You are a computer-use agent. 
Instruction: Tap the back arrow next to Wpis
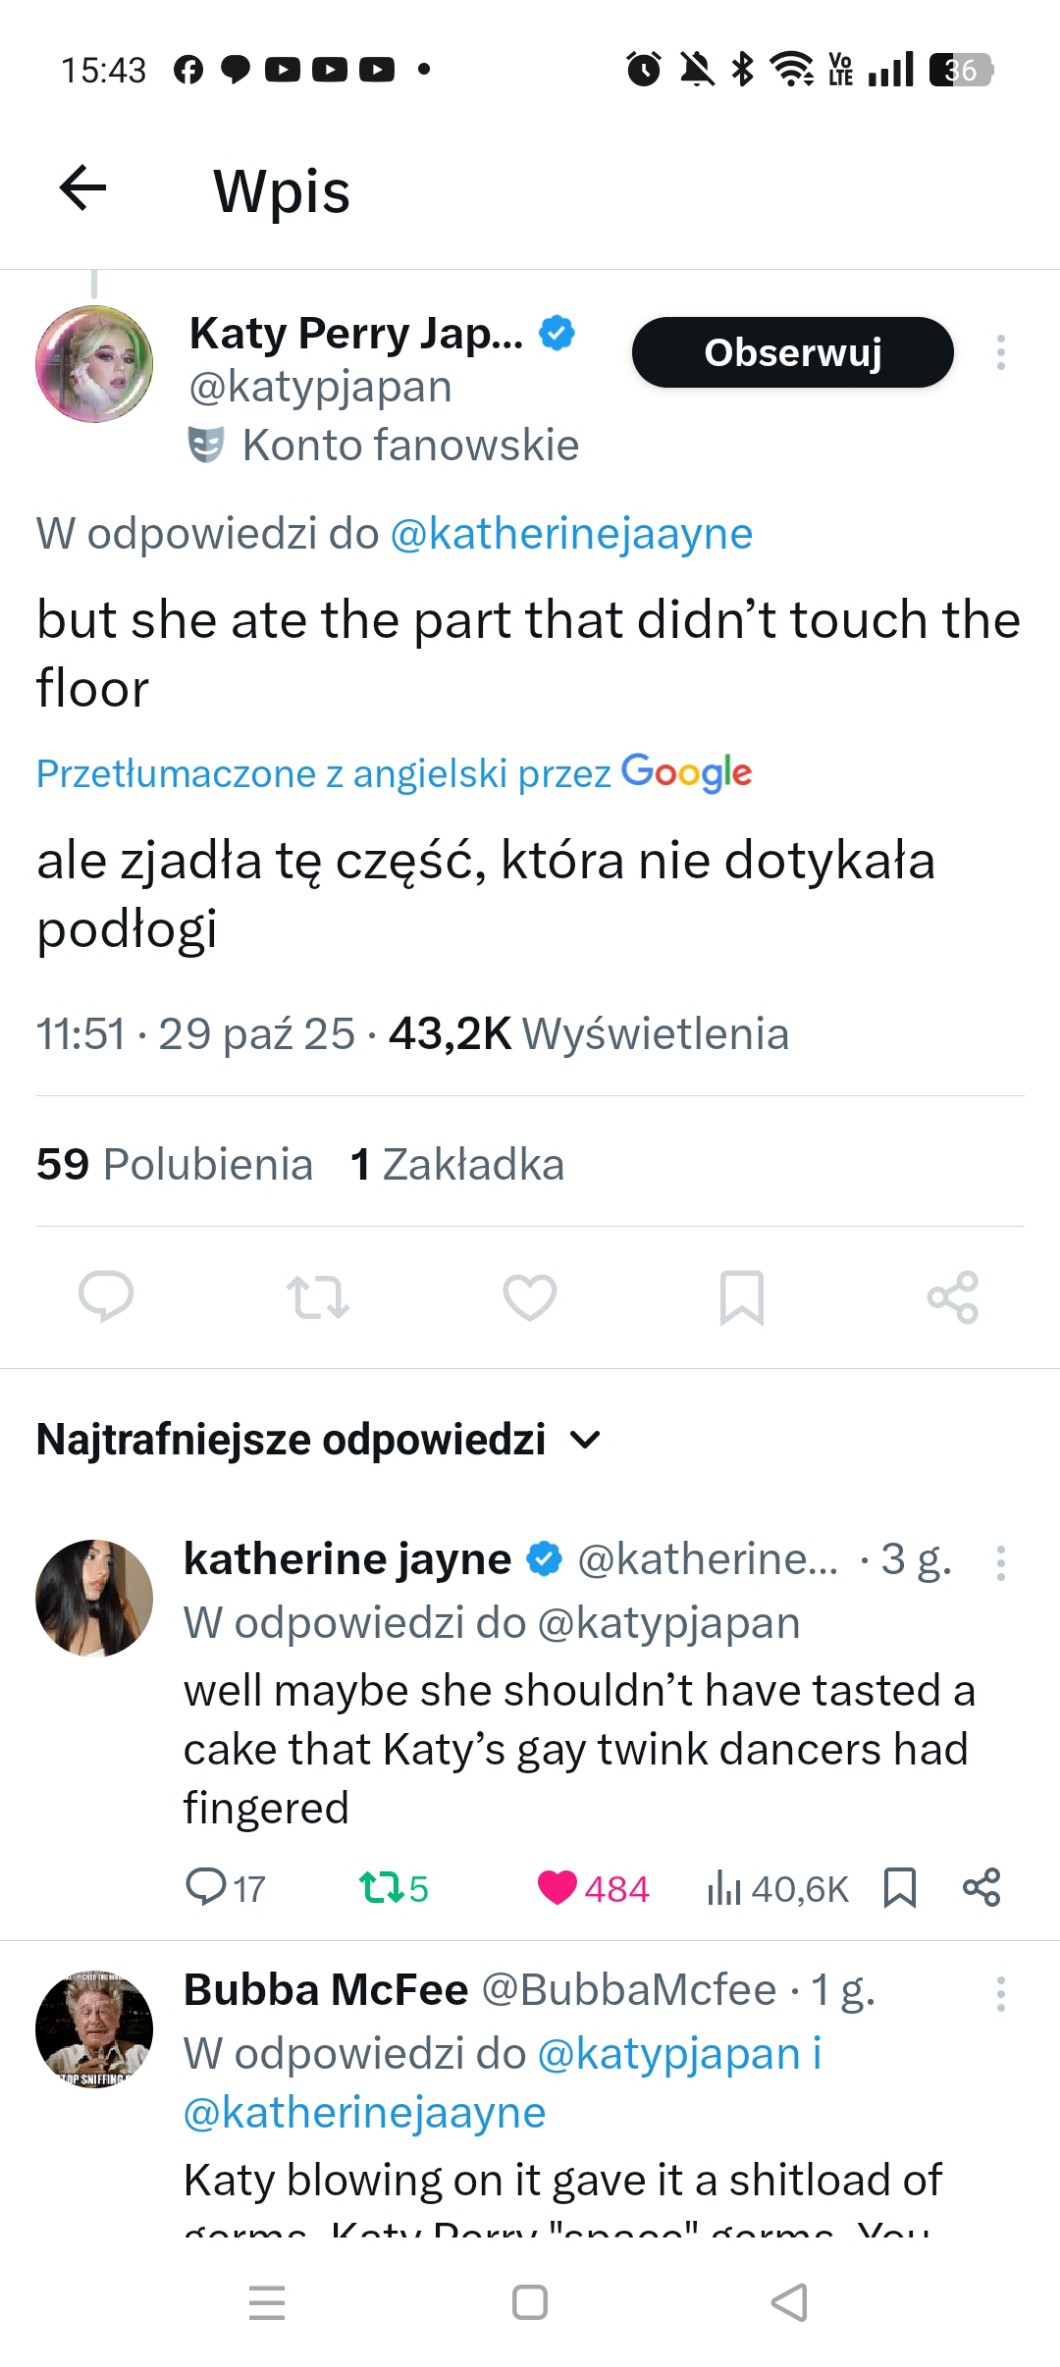pyautogui.click(x=83, y=188)
